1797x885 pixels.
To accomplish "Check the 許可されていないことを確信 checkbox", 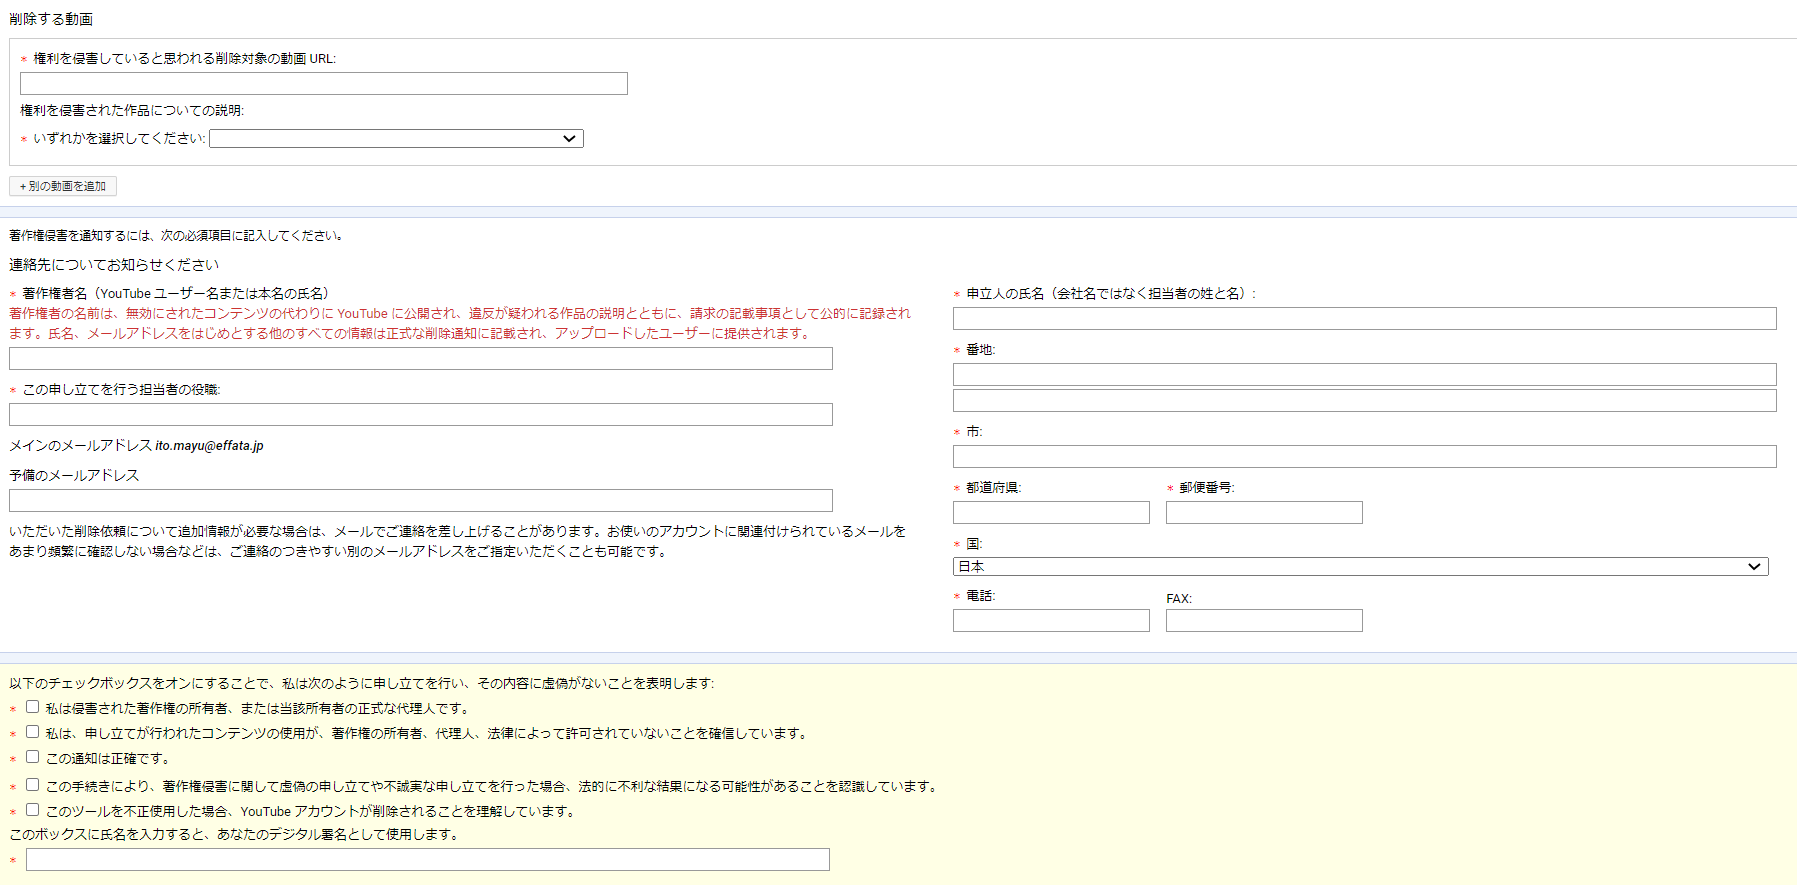I will [33, 732].
